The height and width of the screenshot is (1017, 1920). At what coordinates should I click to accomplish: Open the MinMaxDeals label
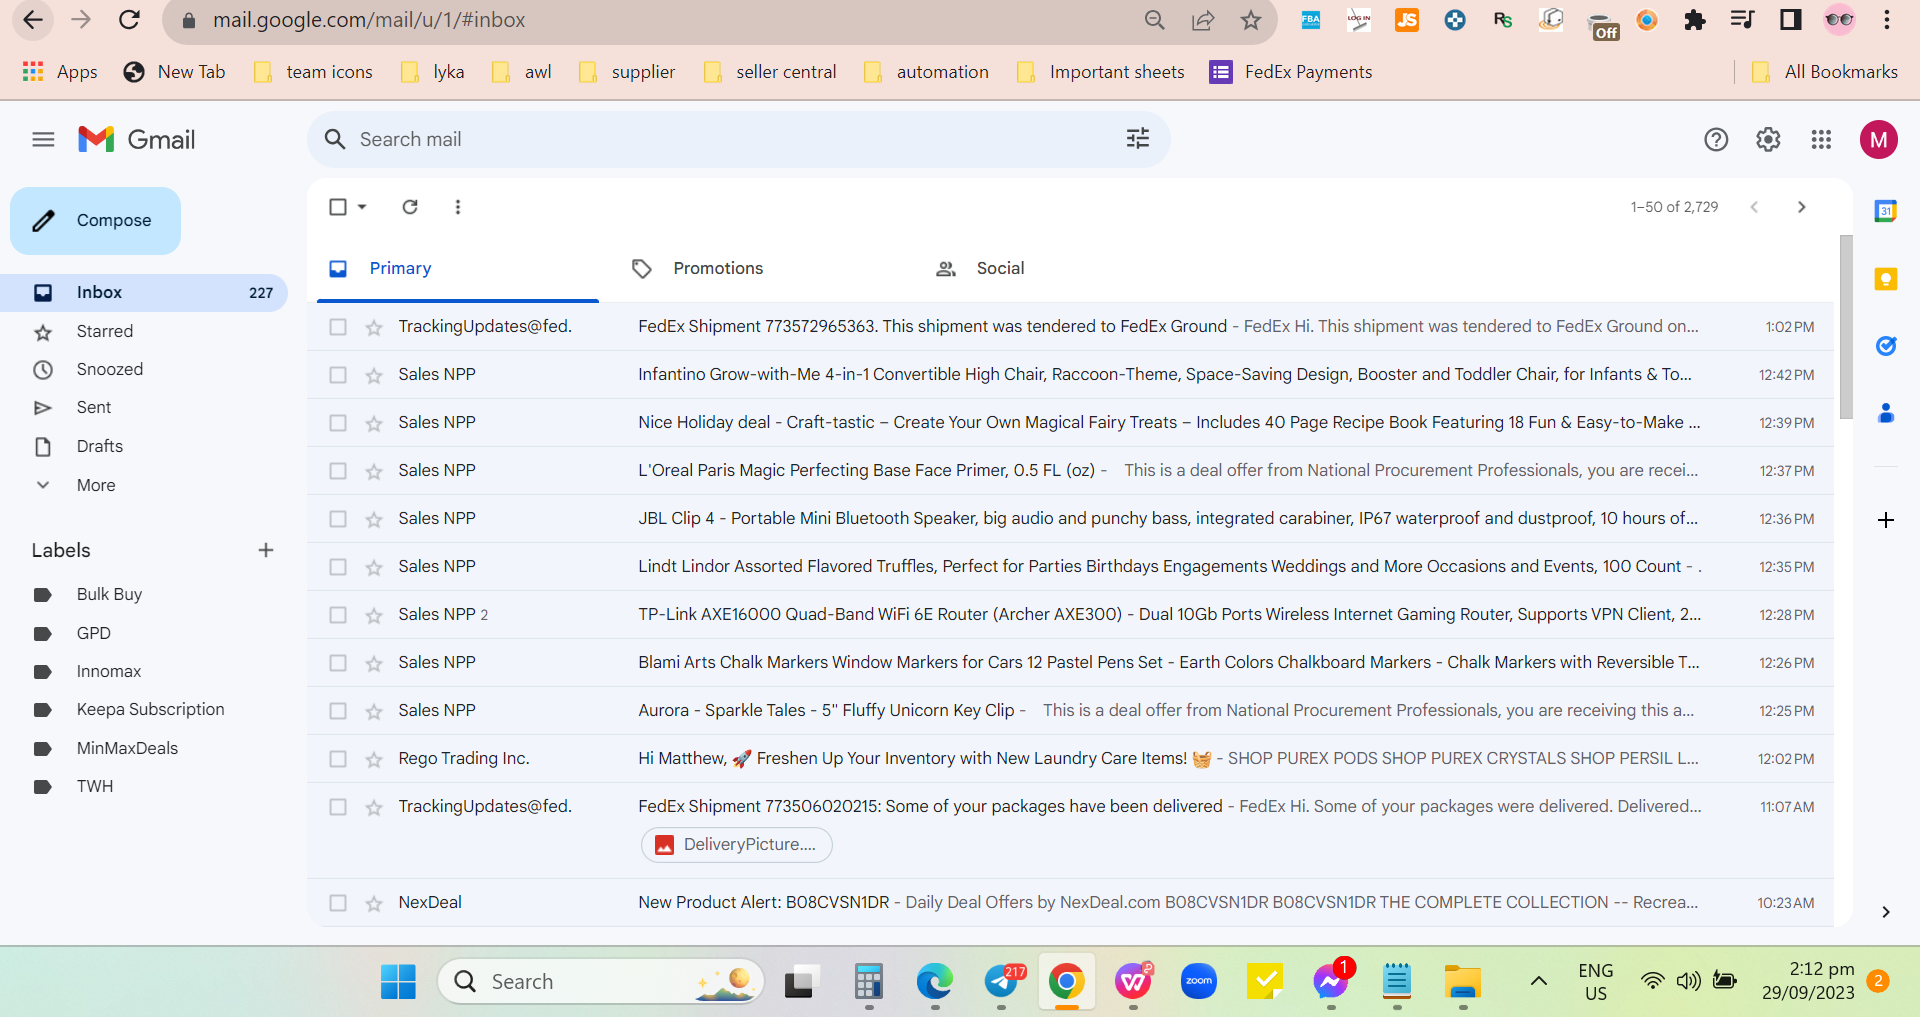coord(127,748)
